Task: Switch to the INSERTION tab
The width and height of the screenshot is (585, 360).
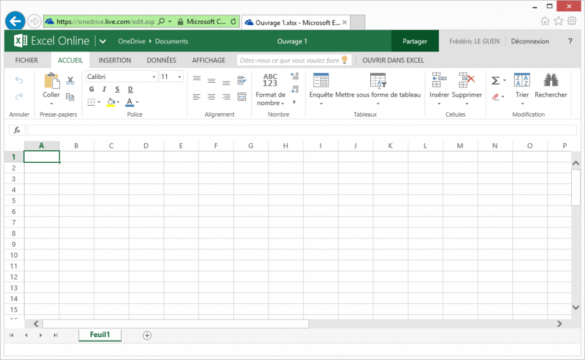Action: coord(115,60)
